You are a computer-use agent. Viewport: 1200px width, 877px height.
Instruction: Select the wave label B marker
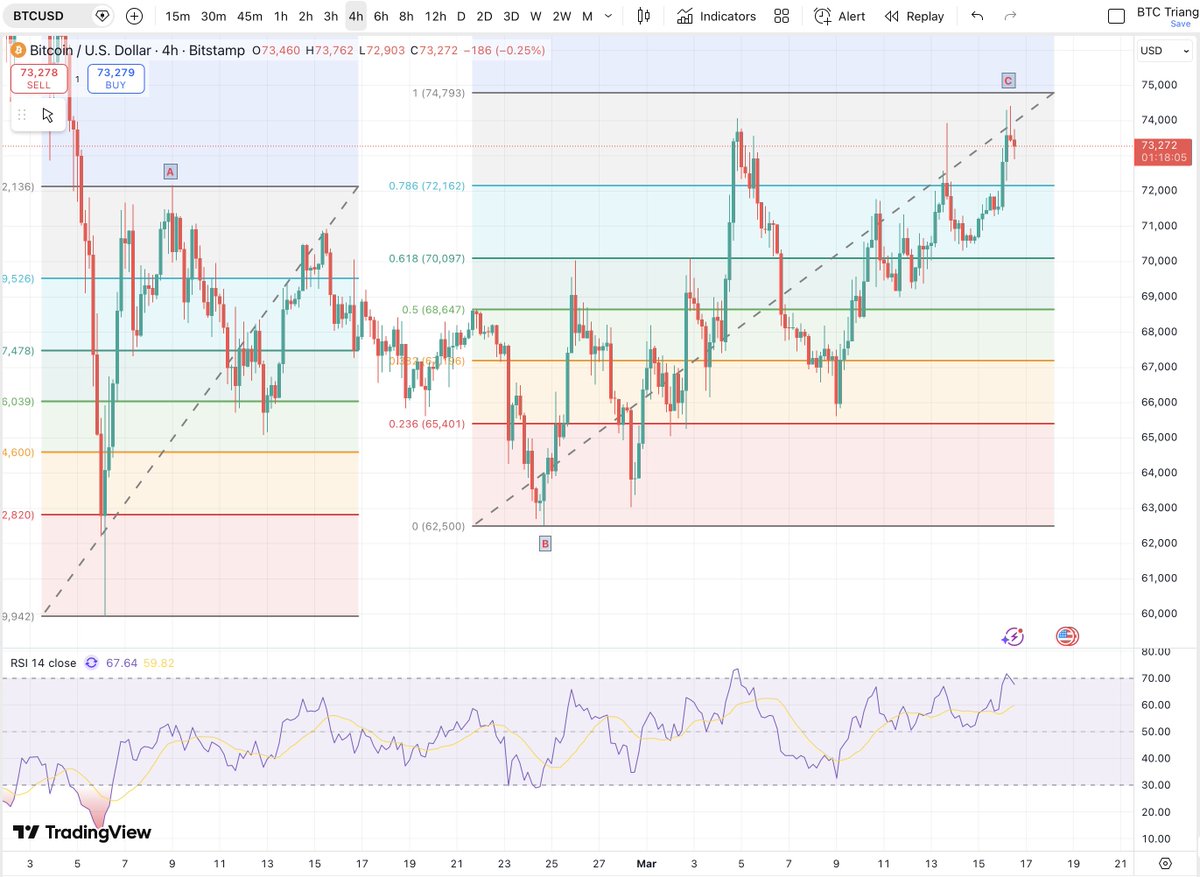point(545,544)
